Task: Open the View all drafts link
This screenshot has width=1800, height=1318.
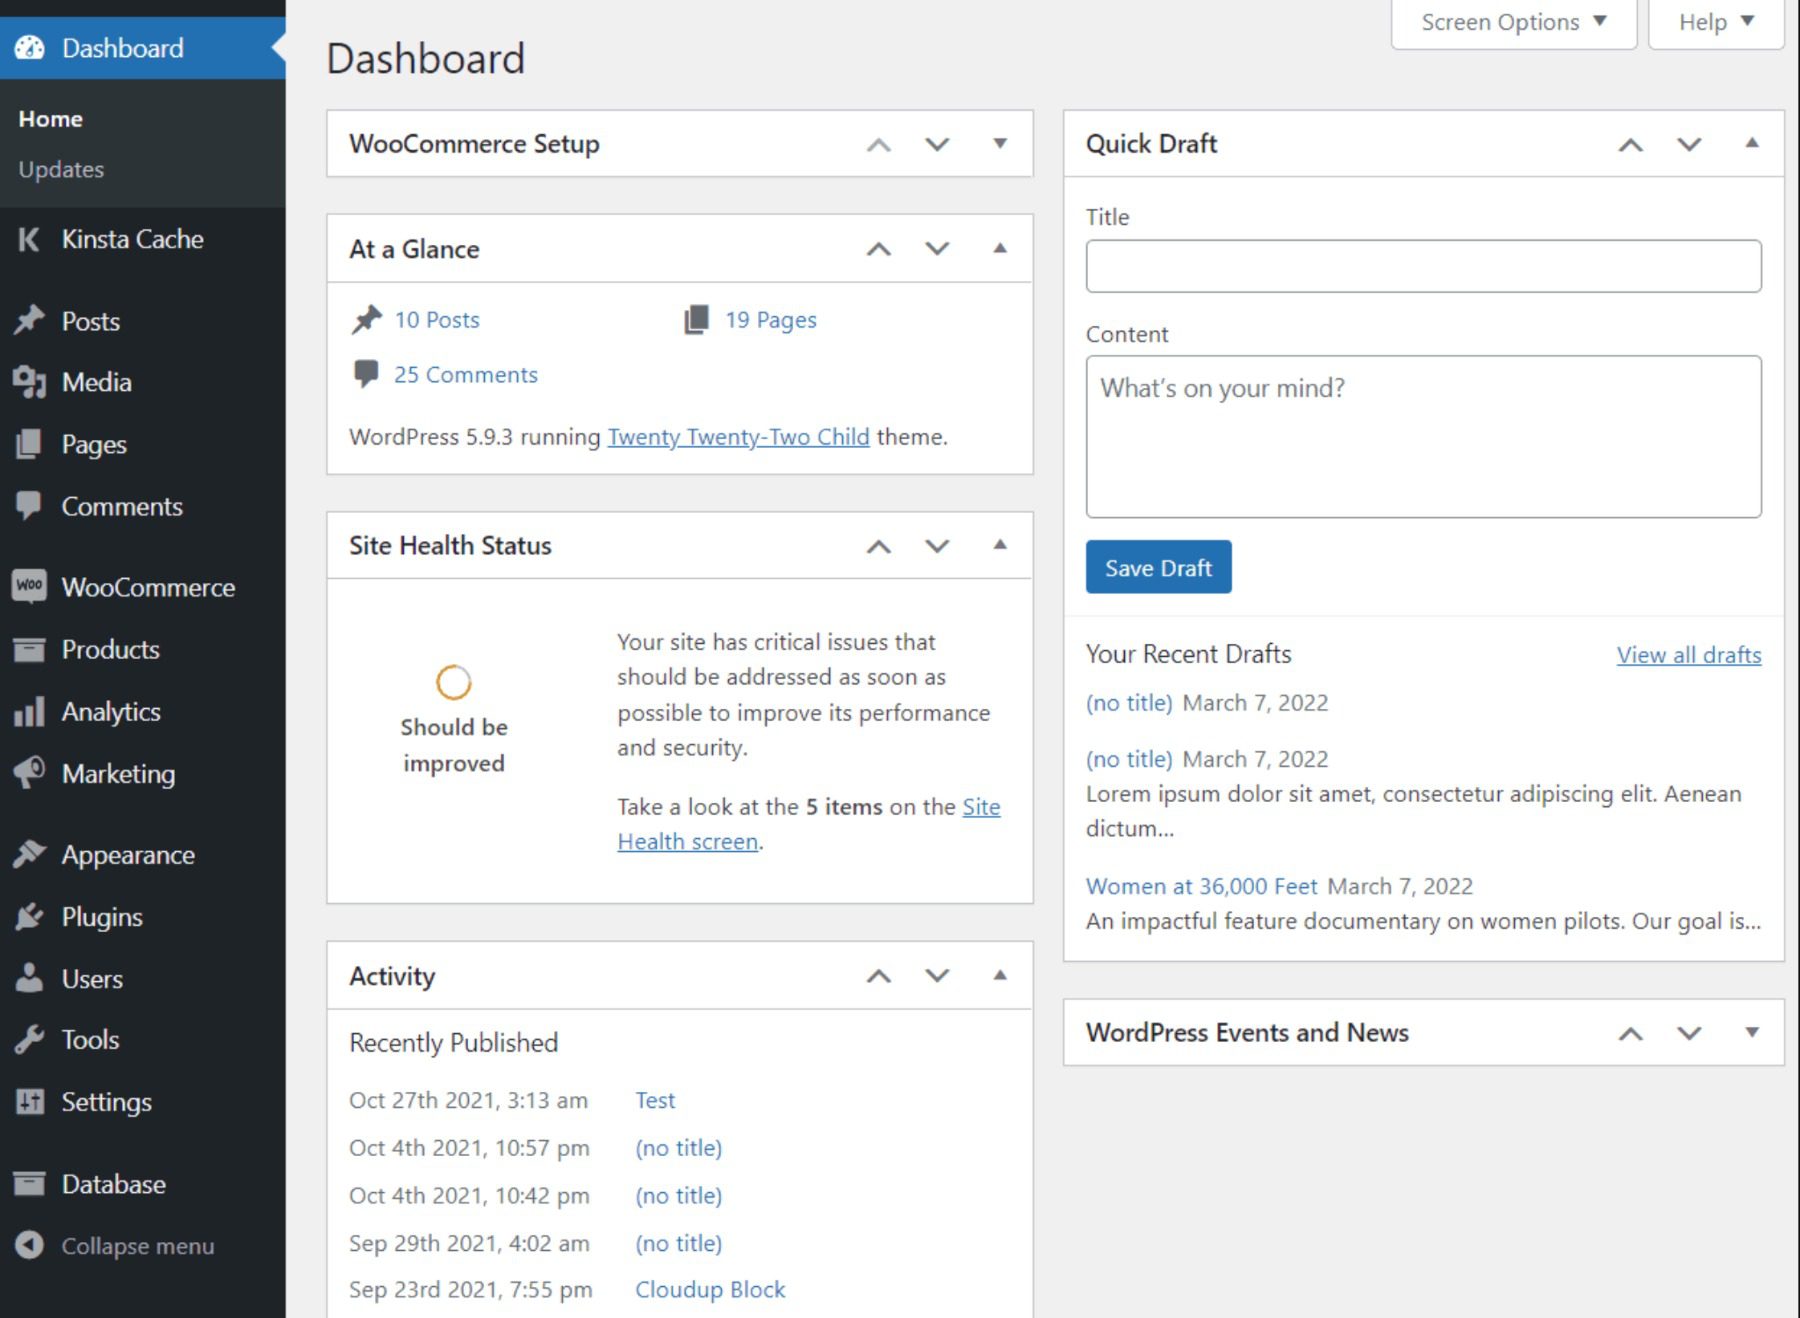Action: click(1688, 655)
